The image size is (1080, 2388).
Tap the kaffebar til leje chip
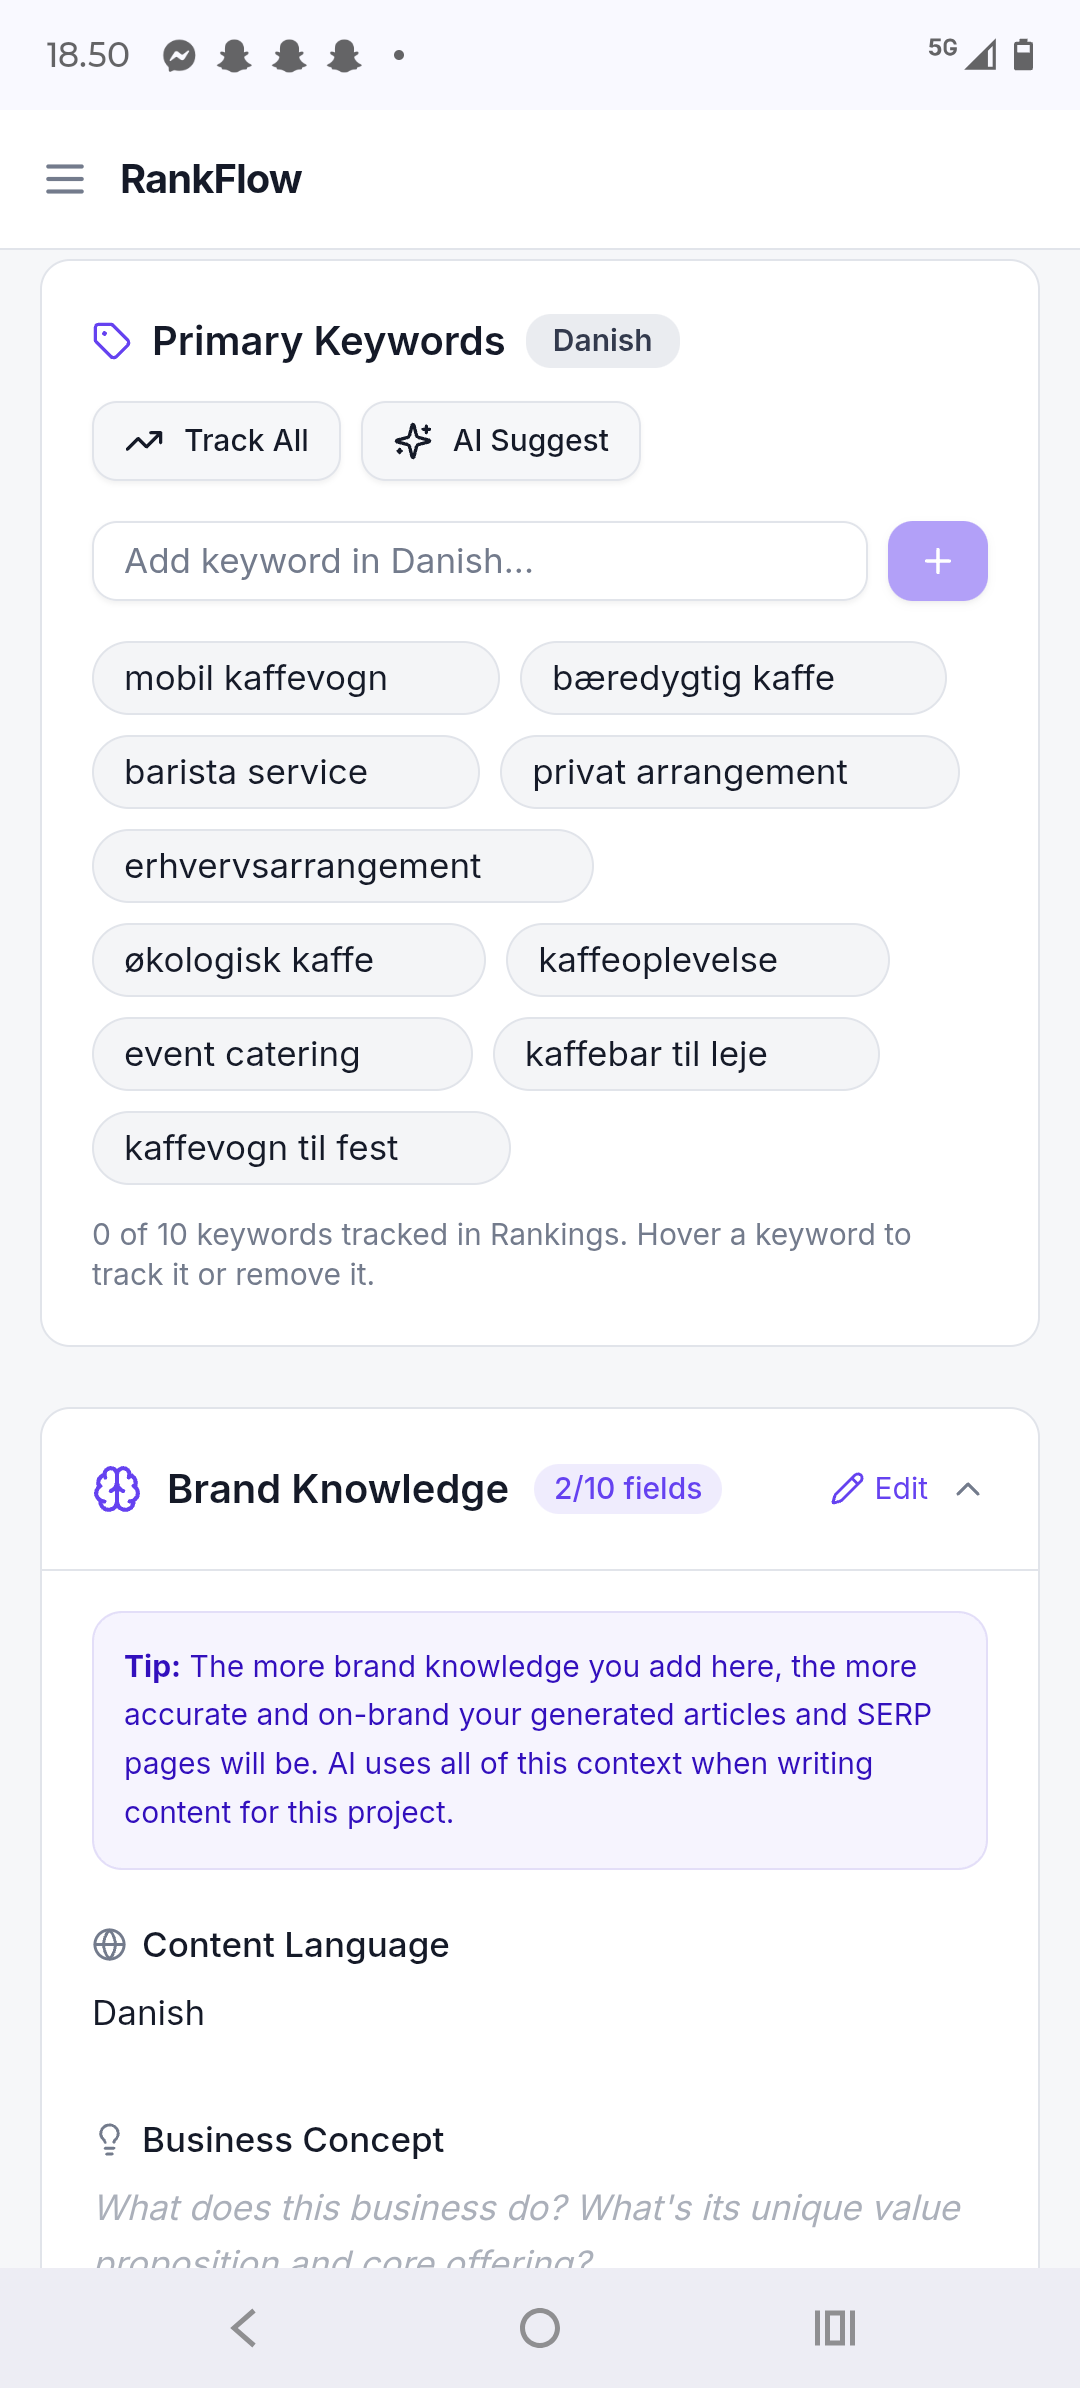pyautogui.click(x=686, y=1054)
